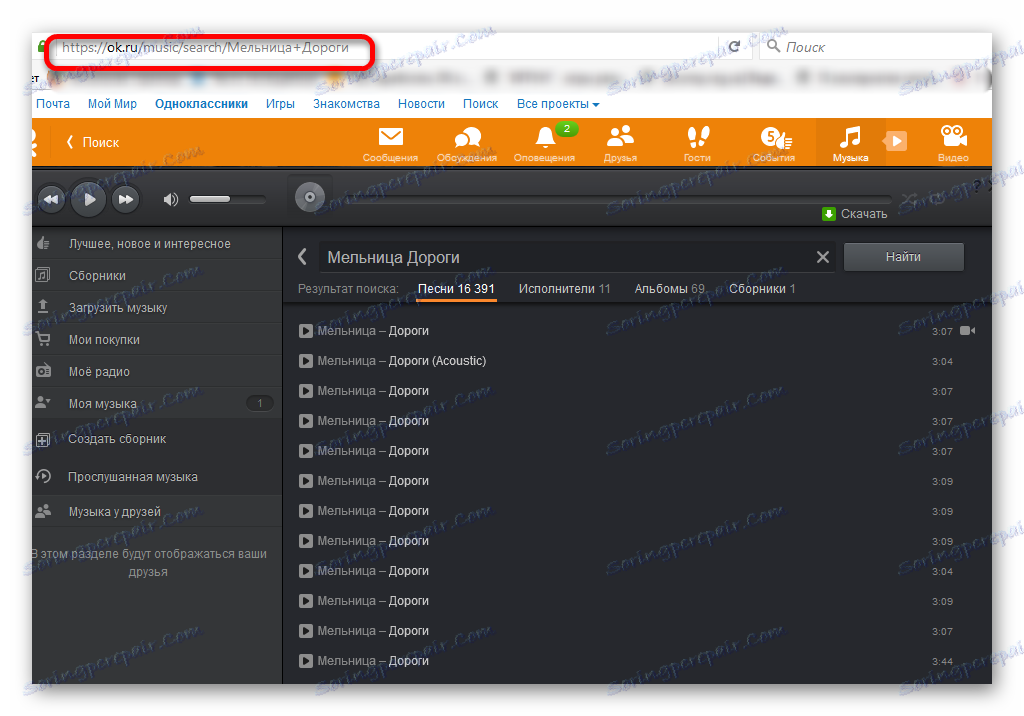Click the browser address bar URL
Viewport: 1024px width, 716px height.
click(x=206, y=48)
